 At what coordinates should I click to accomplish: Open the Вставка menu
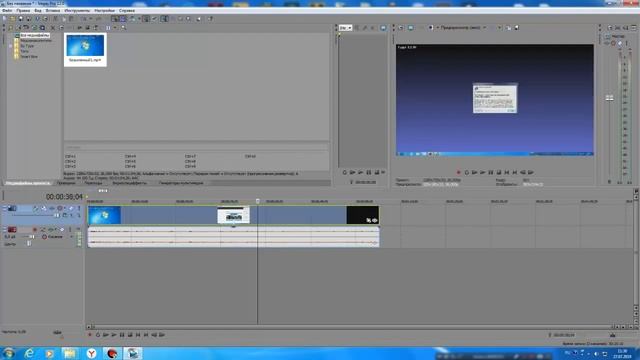point(53,11)
